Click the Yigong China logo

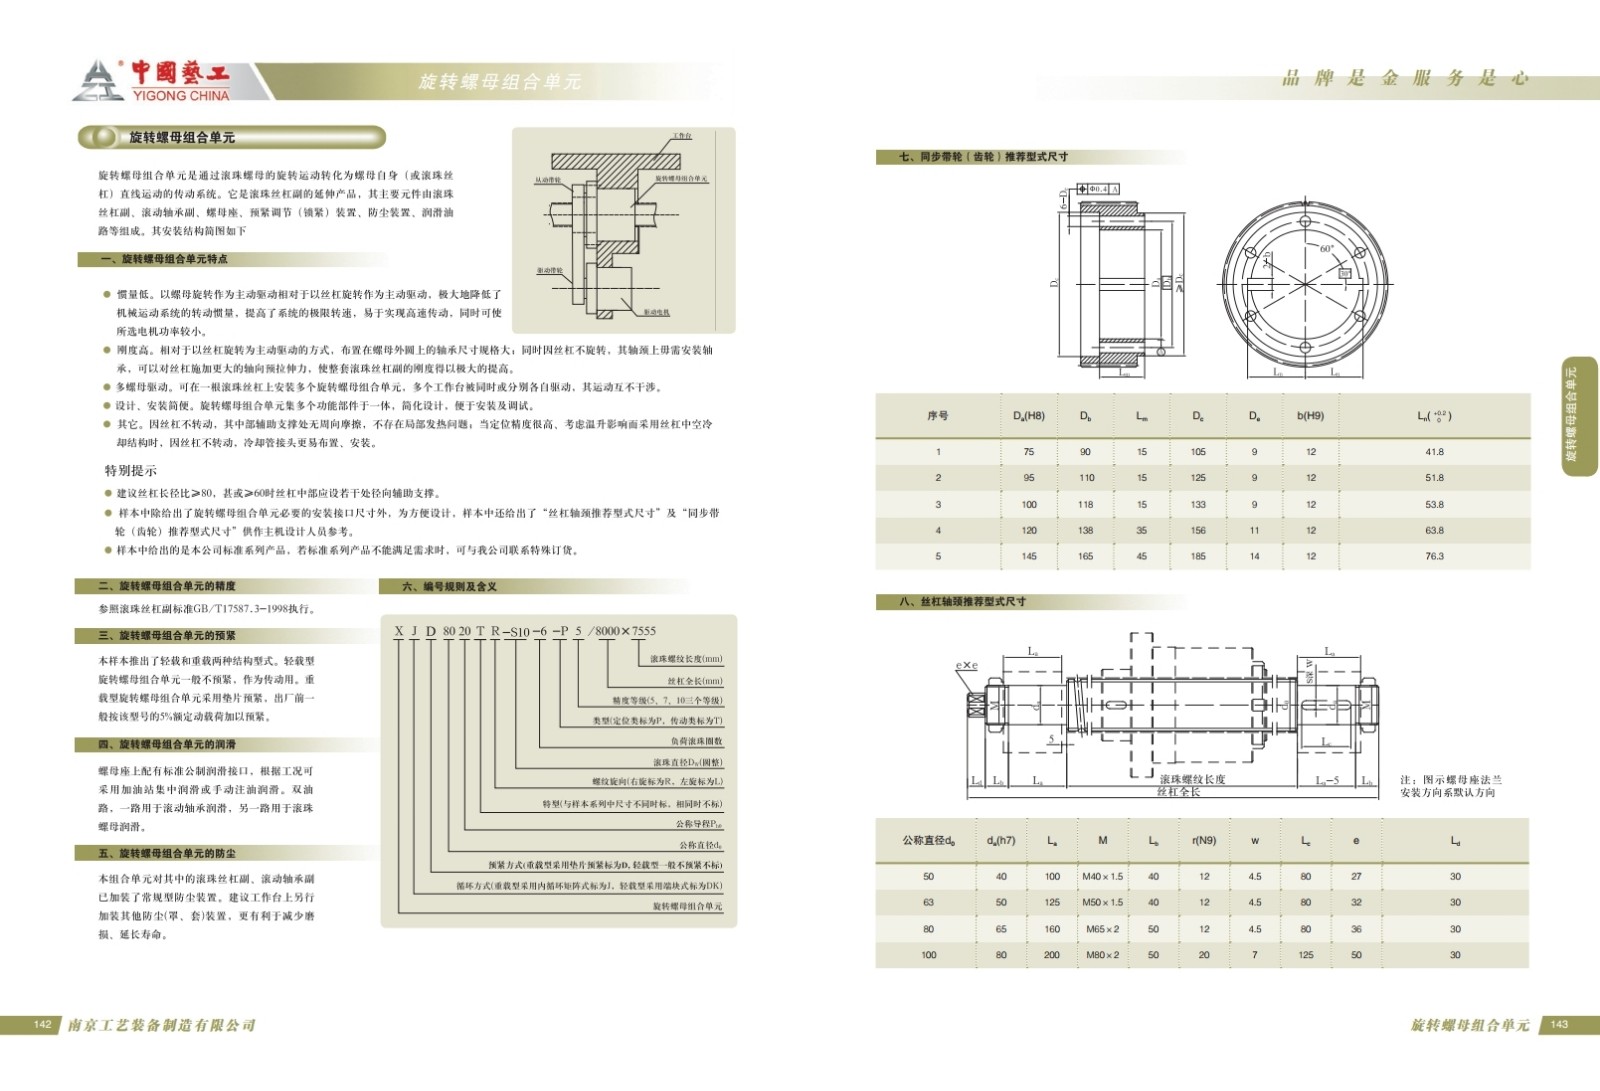(x=153, y=80)
